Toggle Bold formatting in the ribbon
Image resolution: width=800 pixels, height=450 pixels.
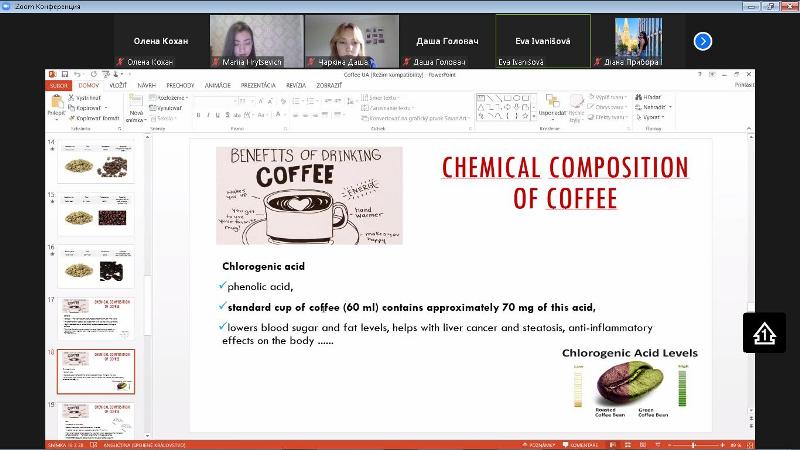pos(198,115)
